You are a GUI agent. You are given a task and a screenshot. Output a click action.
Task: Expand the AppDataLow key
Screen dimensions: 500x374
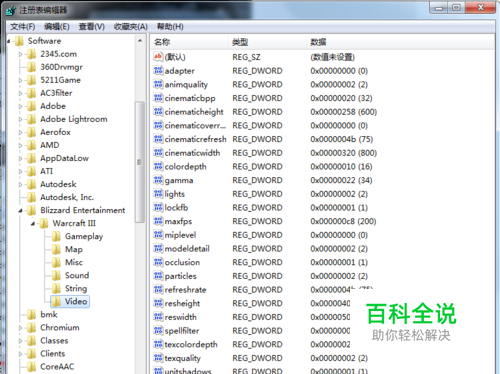click(20, 158)
